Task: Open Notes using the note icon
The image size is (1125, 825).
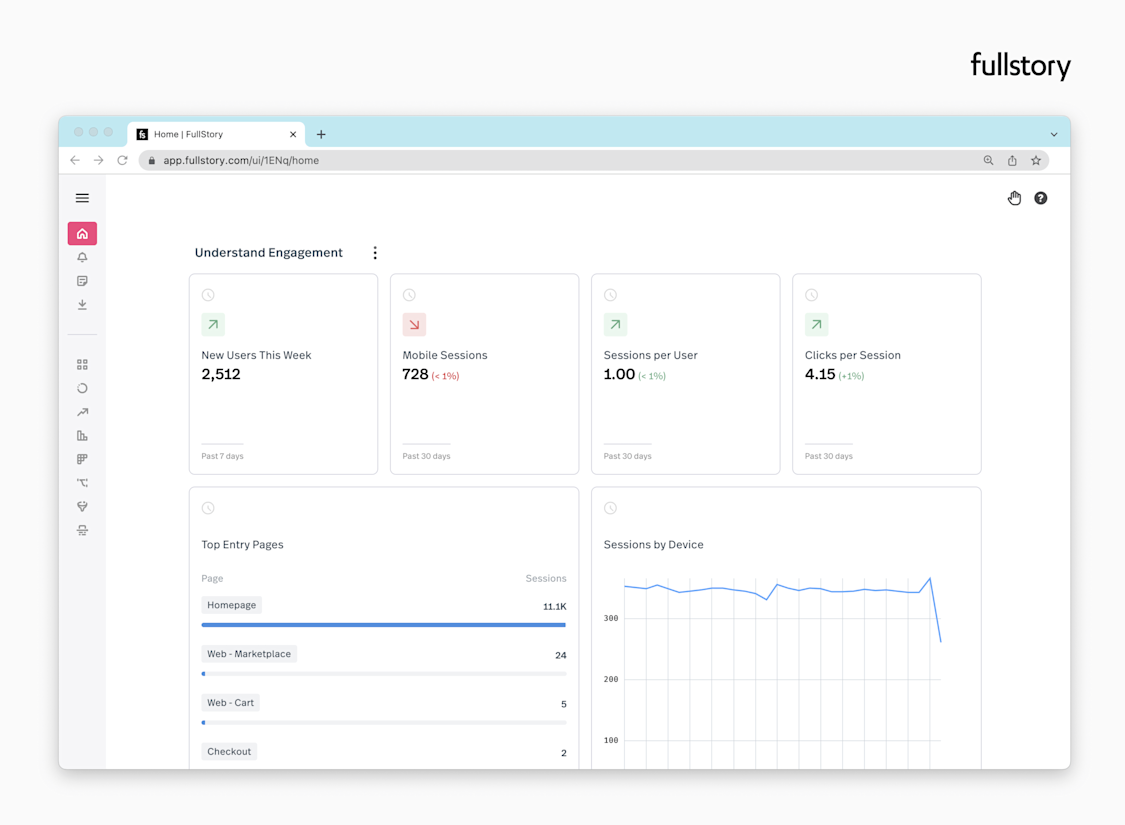Action: tap(82, 281)
